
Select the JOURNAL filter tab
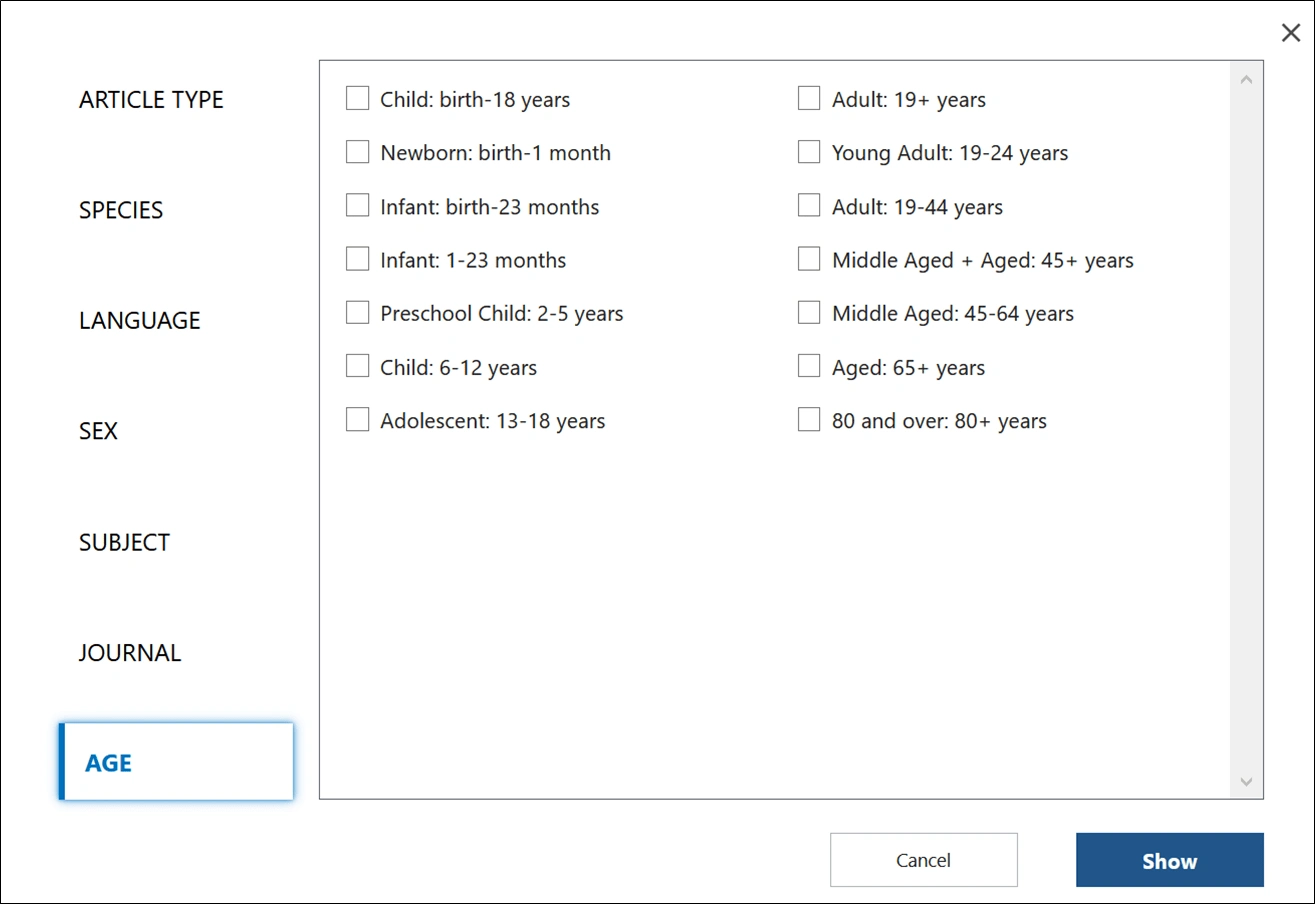pos(130,653)
